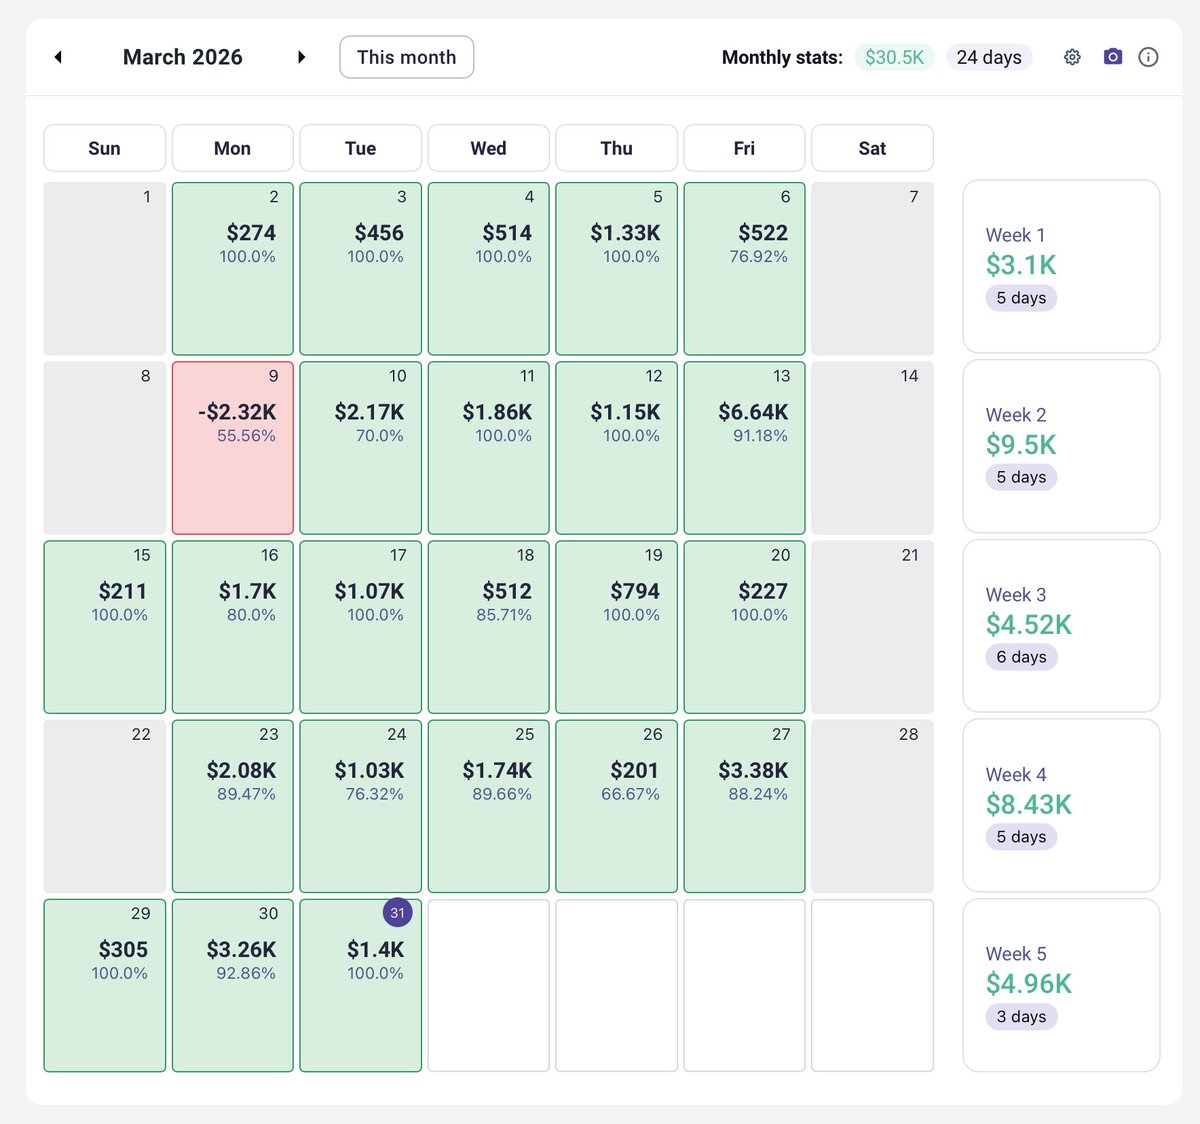This screenshot has height=1124, width=1200.
Task: Click the "March 2026" title
Action: pos(183,57)
